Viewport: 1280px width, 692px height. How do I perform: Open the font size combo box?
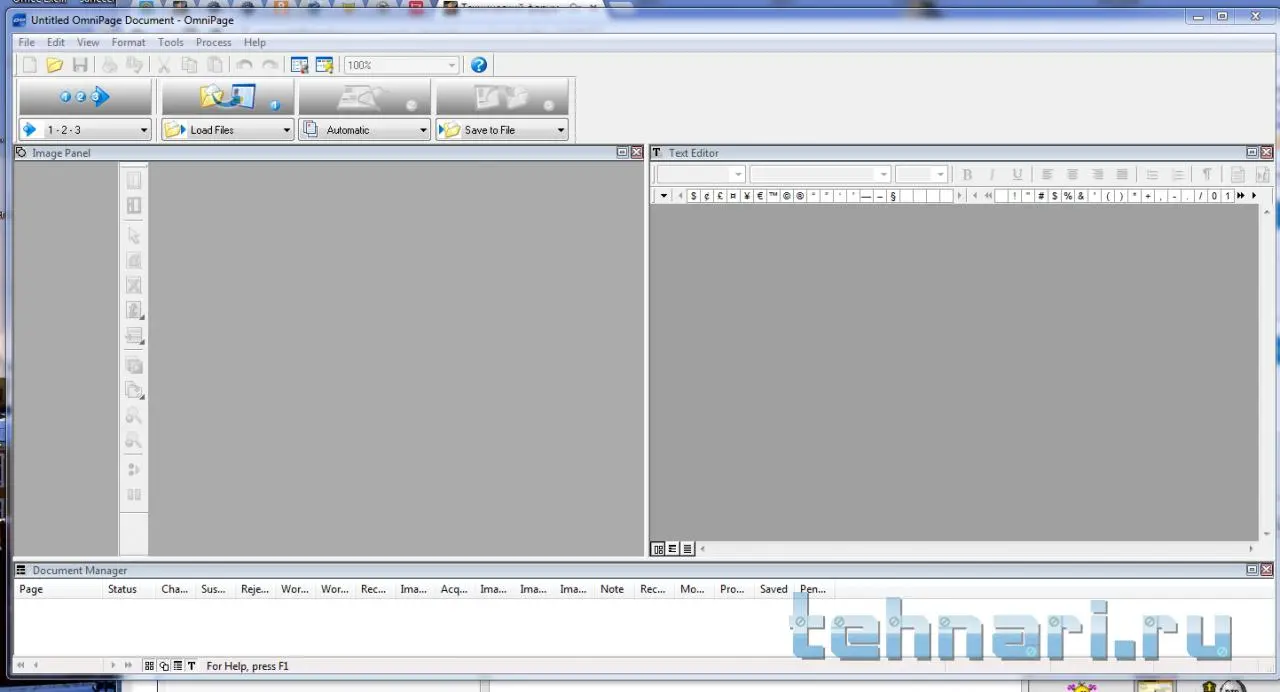(x=921, y=174)
